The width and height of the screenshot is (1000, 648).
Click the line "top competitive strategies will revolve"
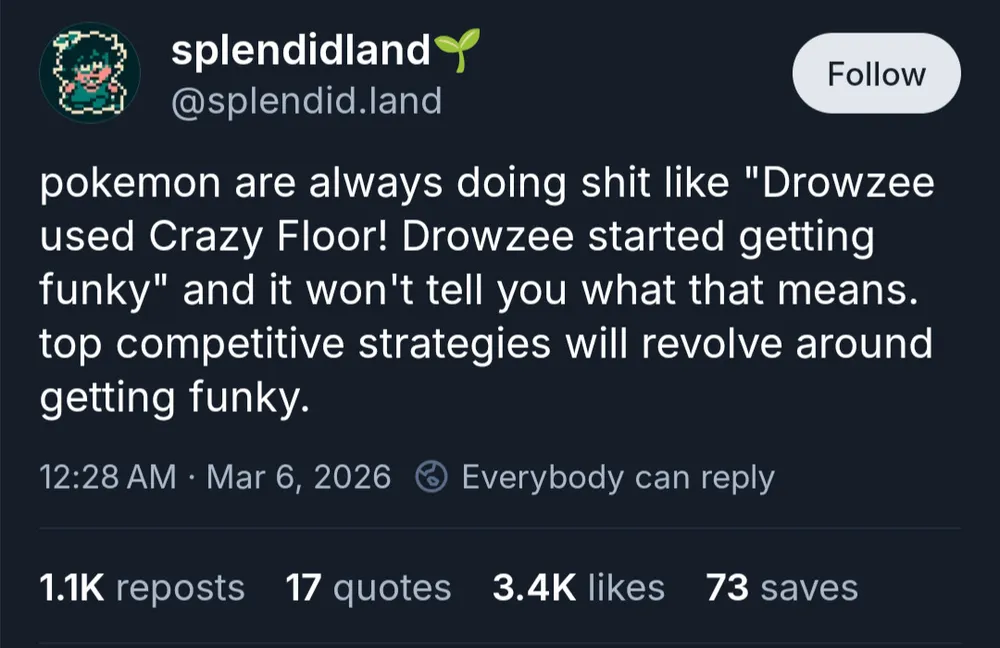486,345
